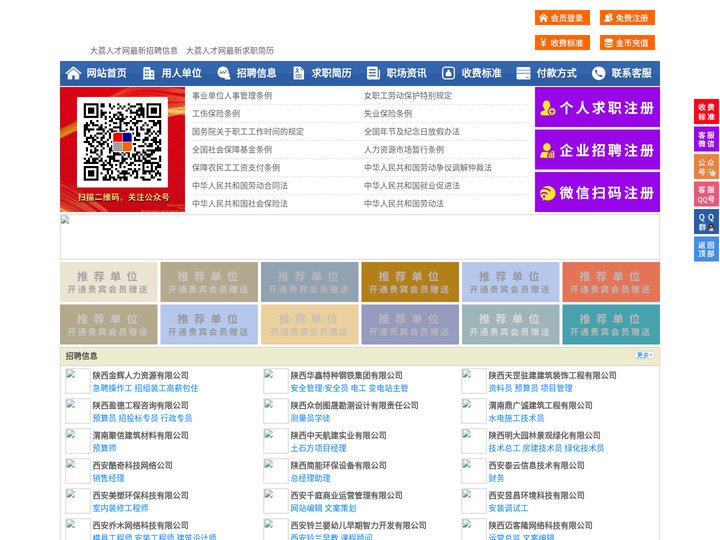Click the 金币充值 orange button
The height and width of the screenshot is (540, 720).
click(627, 43)
